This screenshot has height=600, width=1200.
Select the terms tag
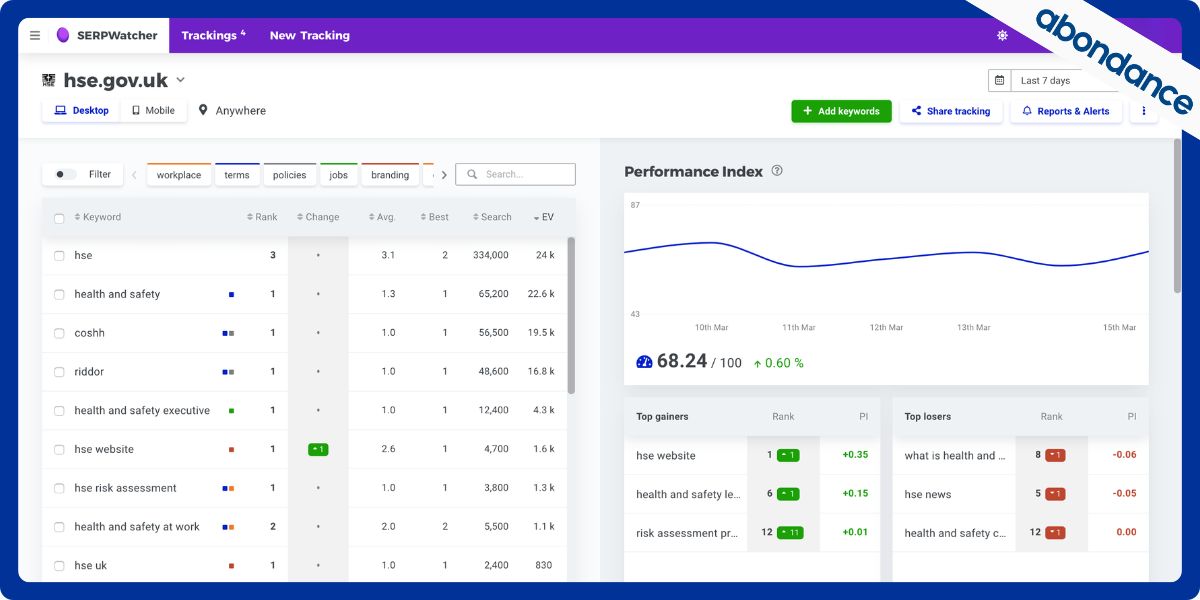[x=237, y=174]
